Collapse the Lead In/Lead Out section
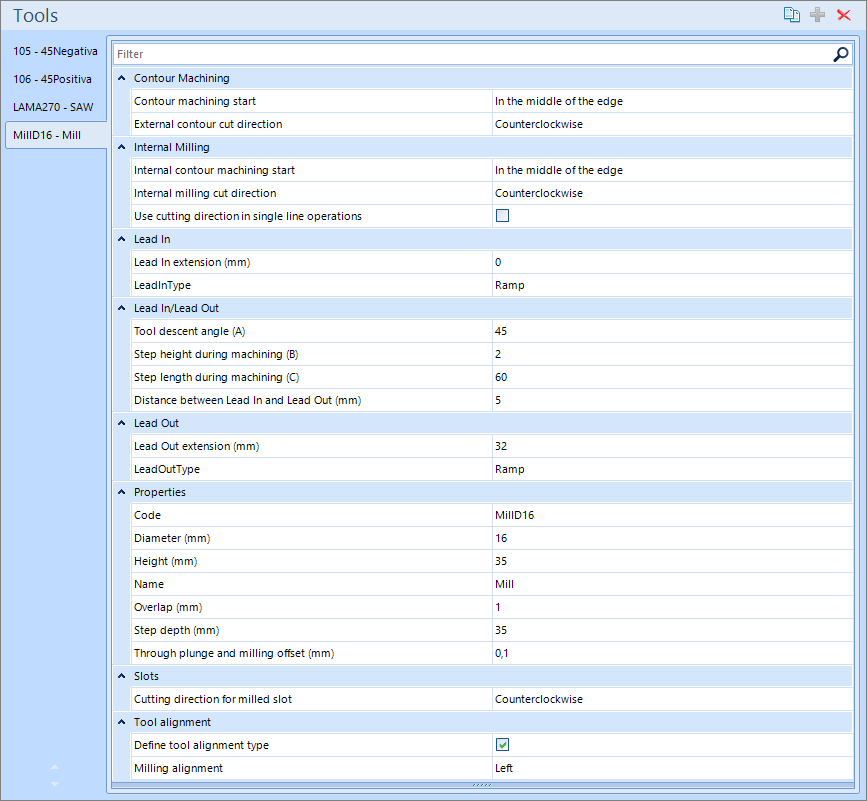The height and width of the screenshot is (801, 867). pos(122,308)
